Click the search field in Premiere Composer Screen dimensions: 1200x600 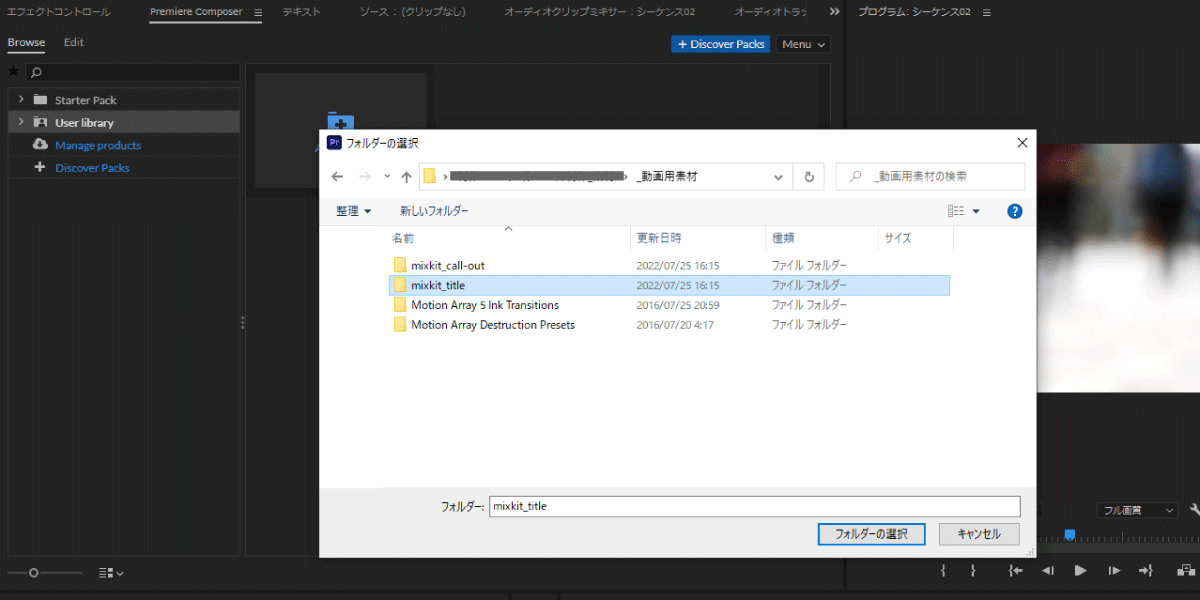(x=133, y=72)
